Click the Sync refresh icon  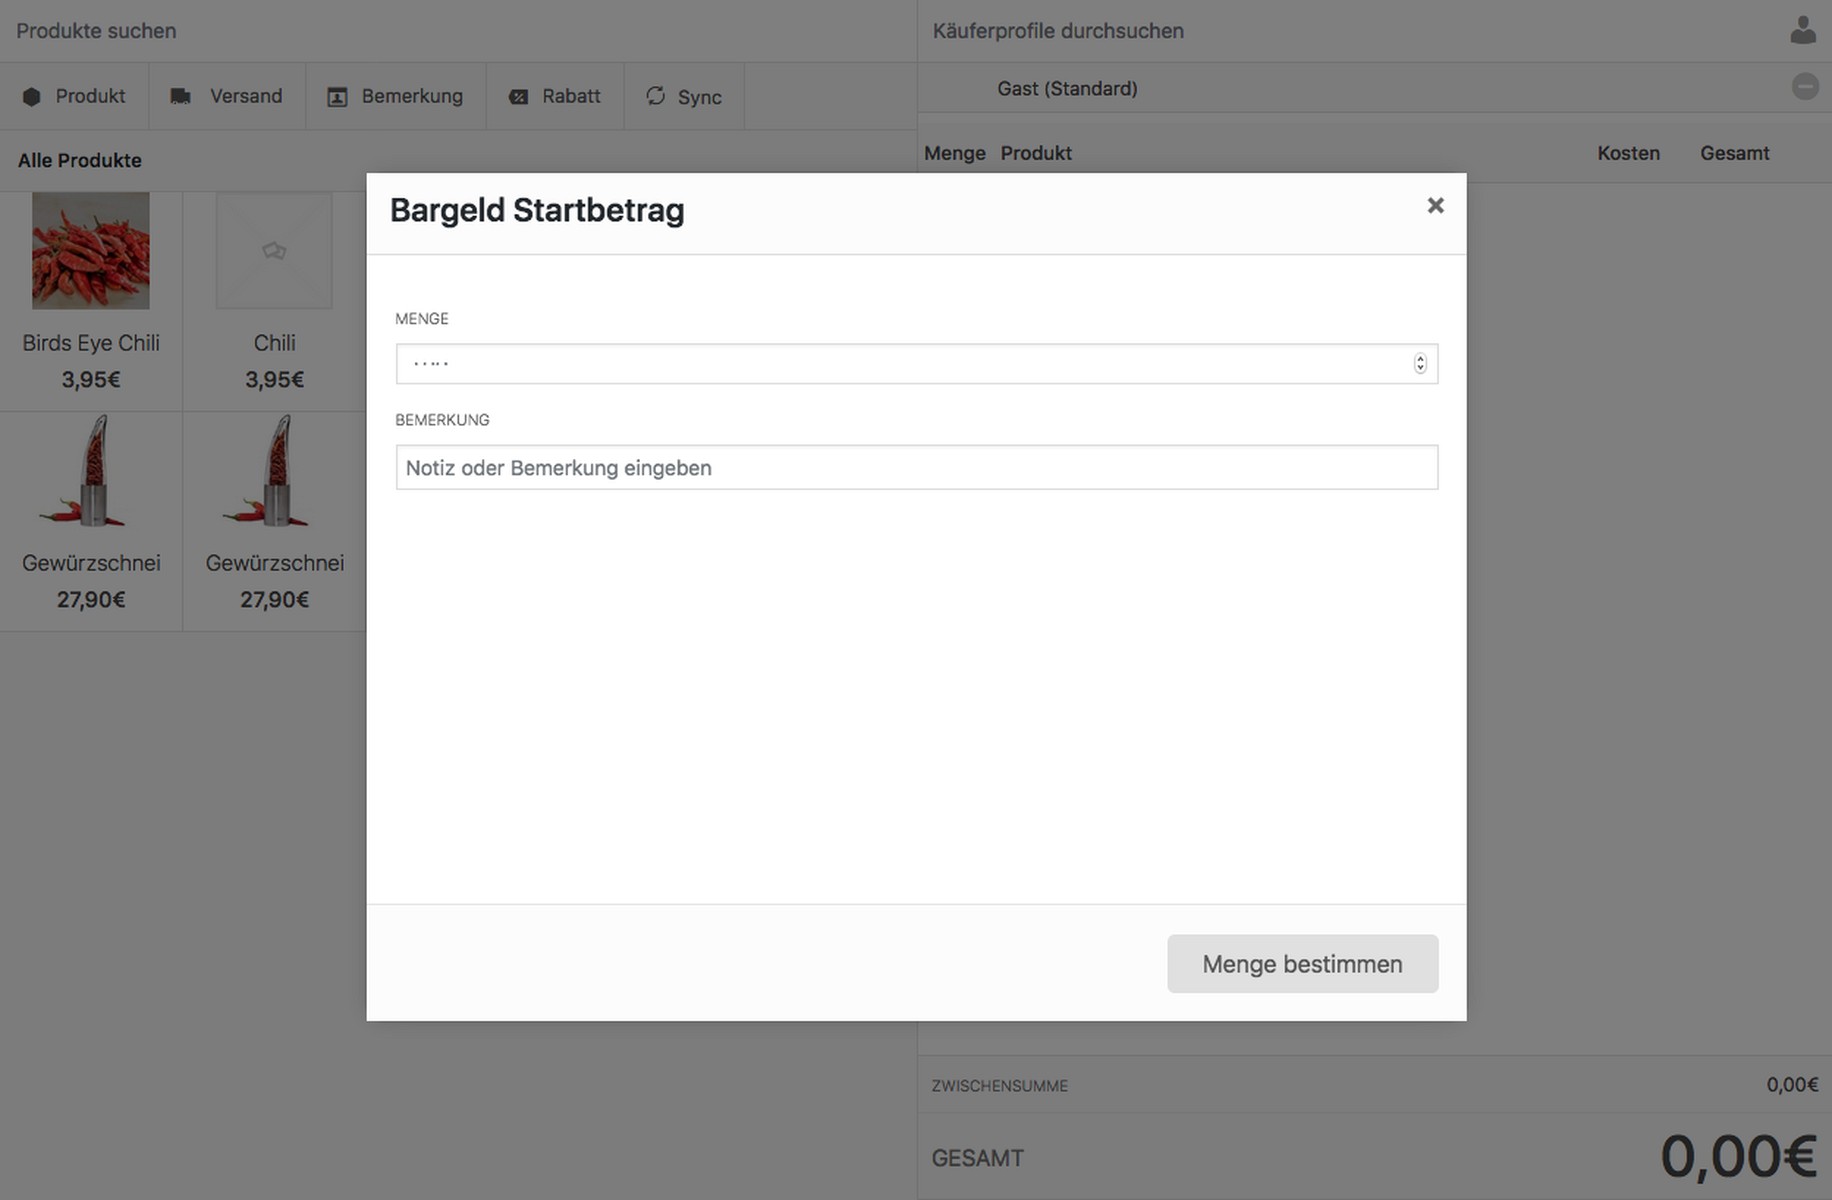click(x=655, y=96)
